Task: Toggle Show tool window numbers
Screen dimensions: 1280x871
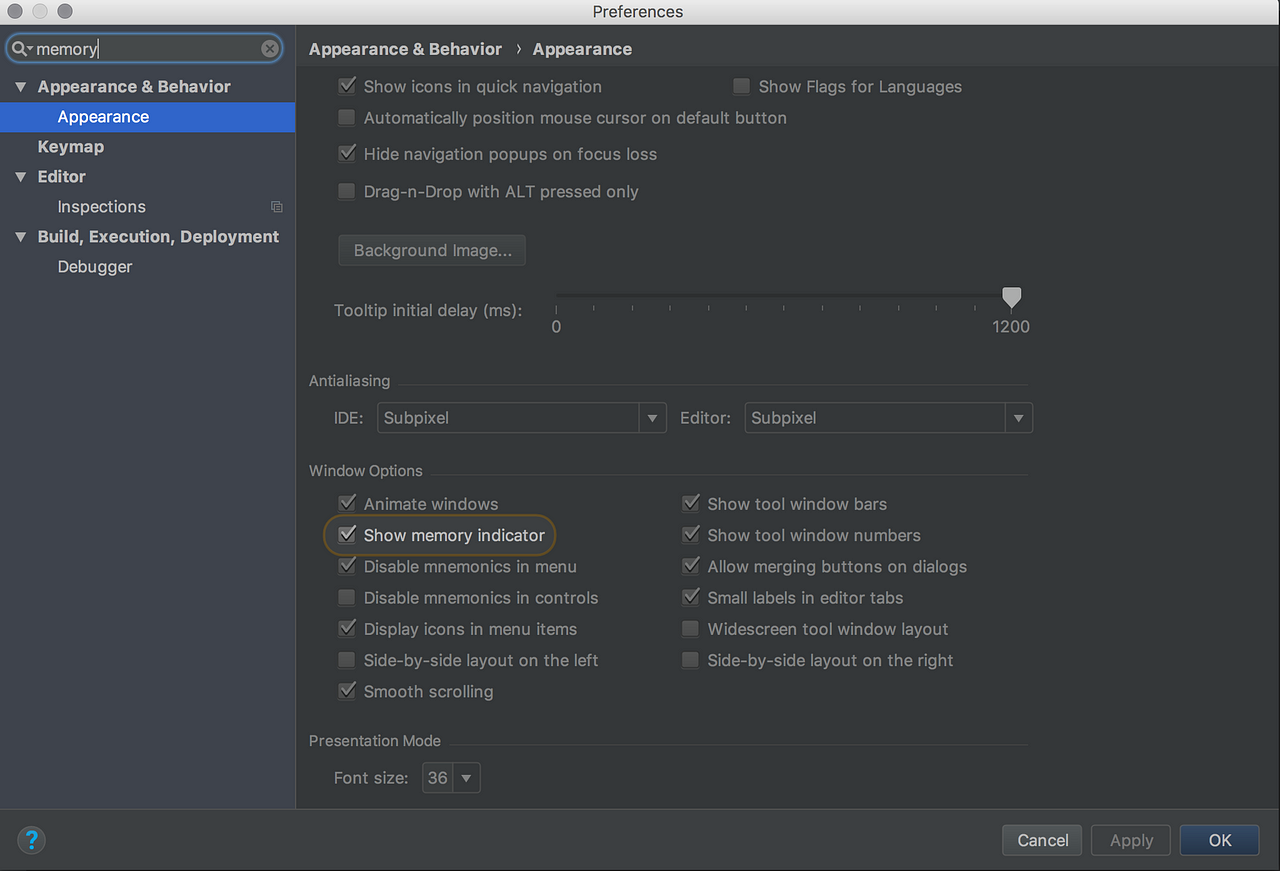Action: [690, 535]
